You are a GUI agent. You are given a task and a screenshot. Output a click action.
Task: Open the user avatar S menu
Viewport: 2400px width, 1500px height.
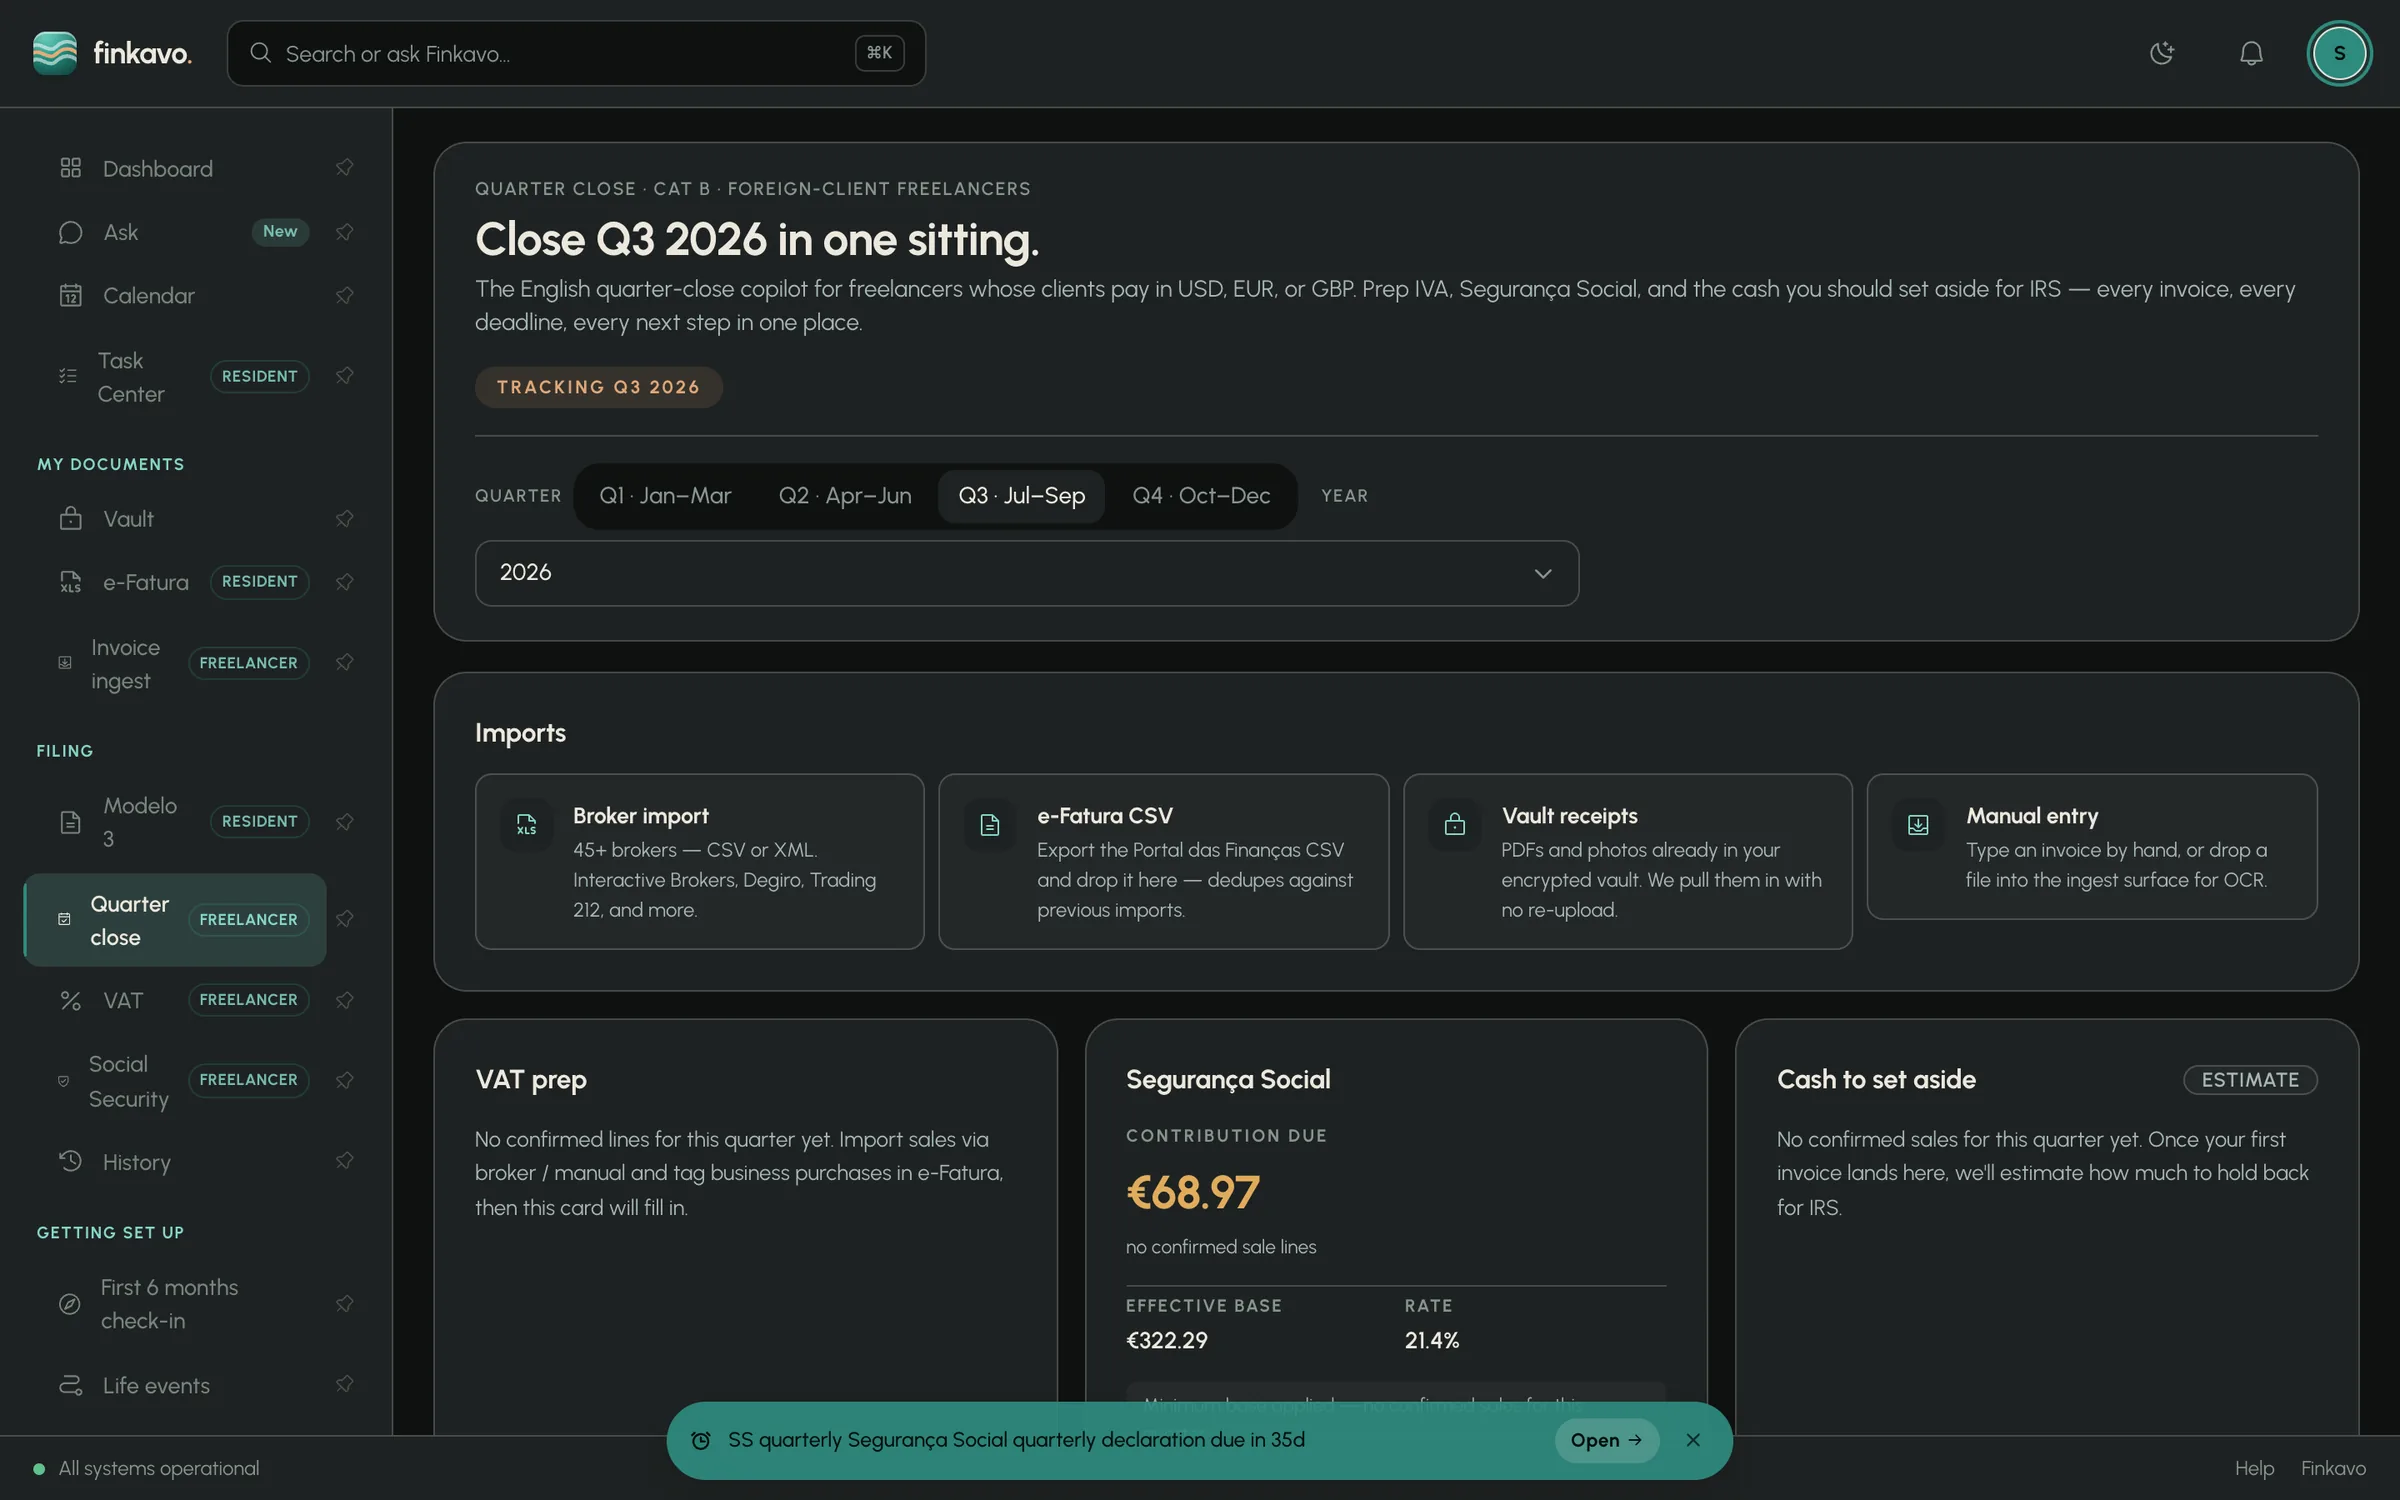2339,53
